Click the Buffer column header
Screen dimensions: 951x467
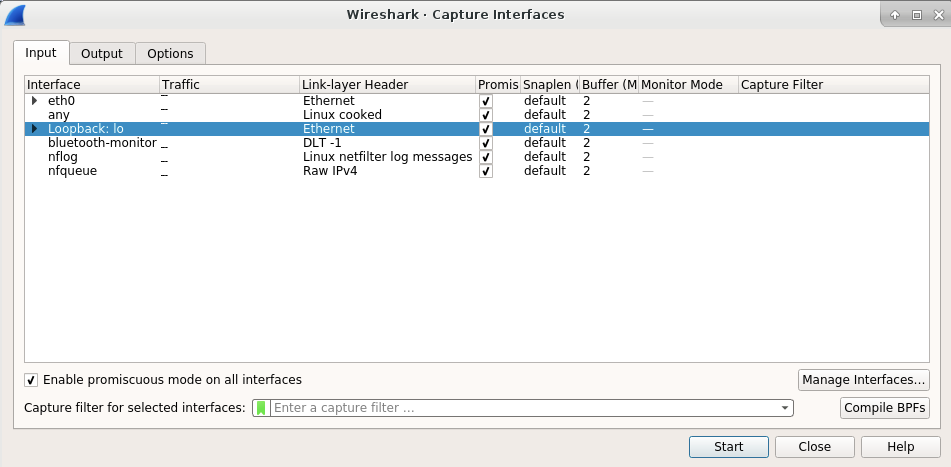pos(609,84)
